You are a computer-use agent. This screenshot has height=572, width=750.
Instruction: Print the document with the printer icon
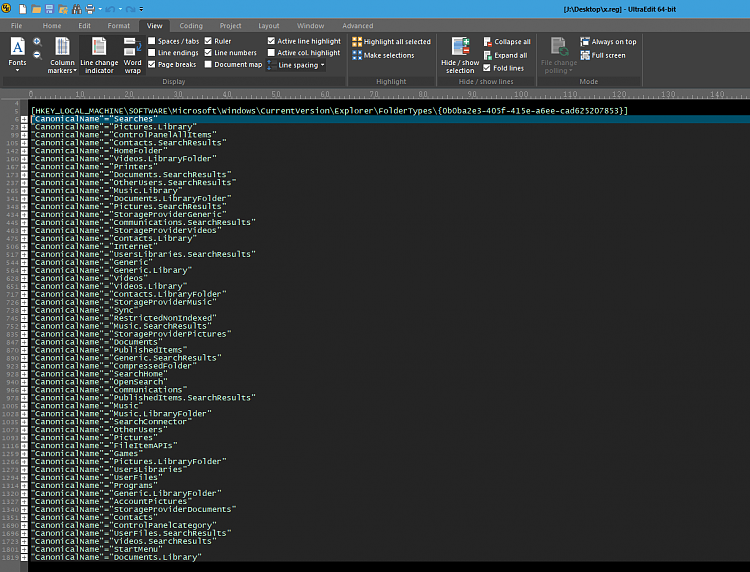[90, 9]
